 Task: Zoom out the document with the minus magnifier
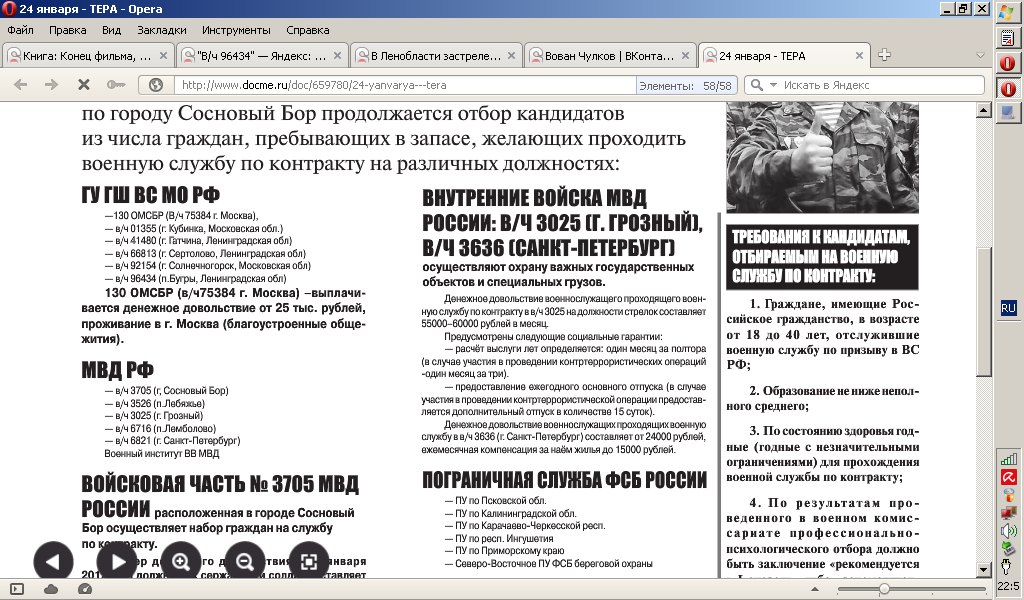tap(245, 561)
